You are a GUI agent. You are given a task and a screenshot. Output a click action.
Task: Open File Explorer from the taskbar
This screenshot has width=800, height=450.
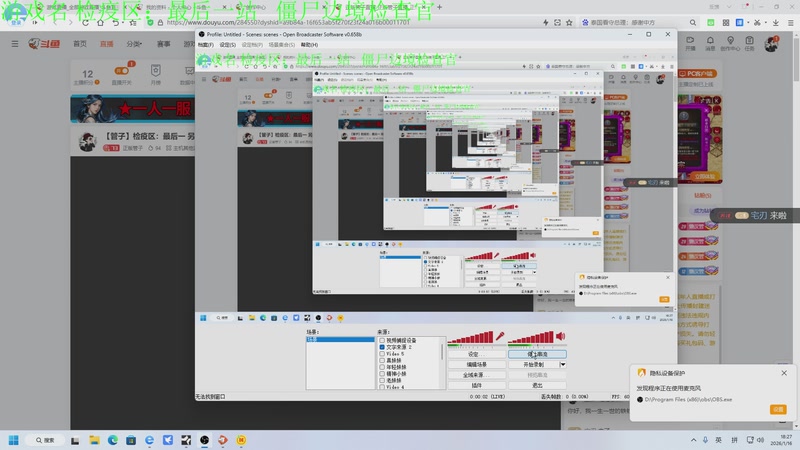(94, 440)
